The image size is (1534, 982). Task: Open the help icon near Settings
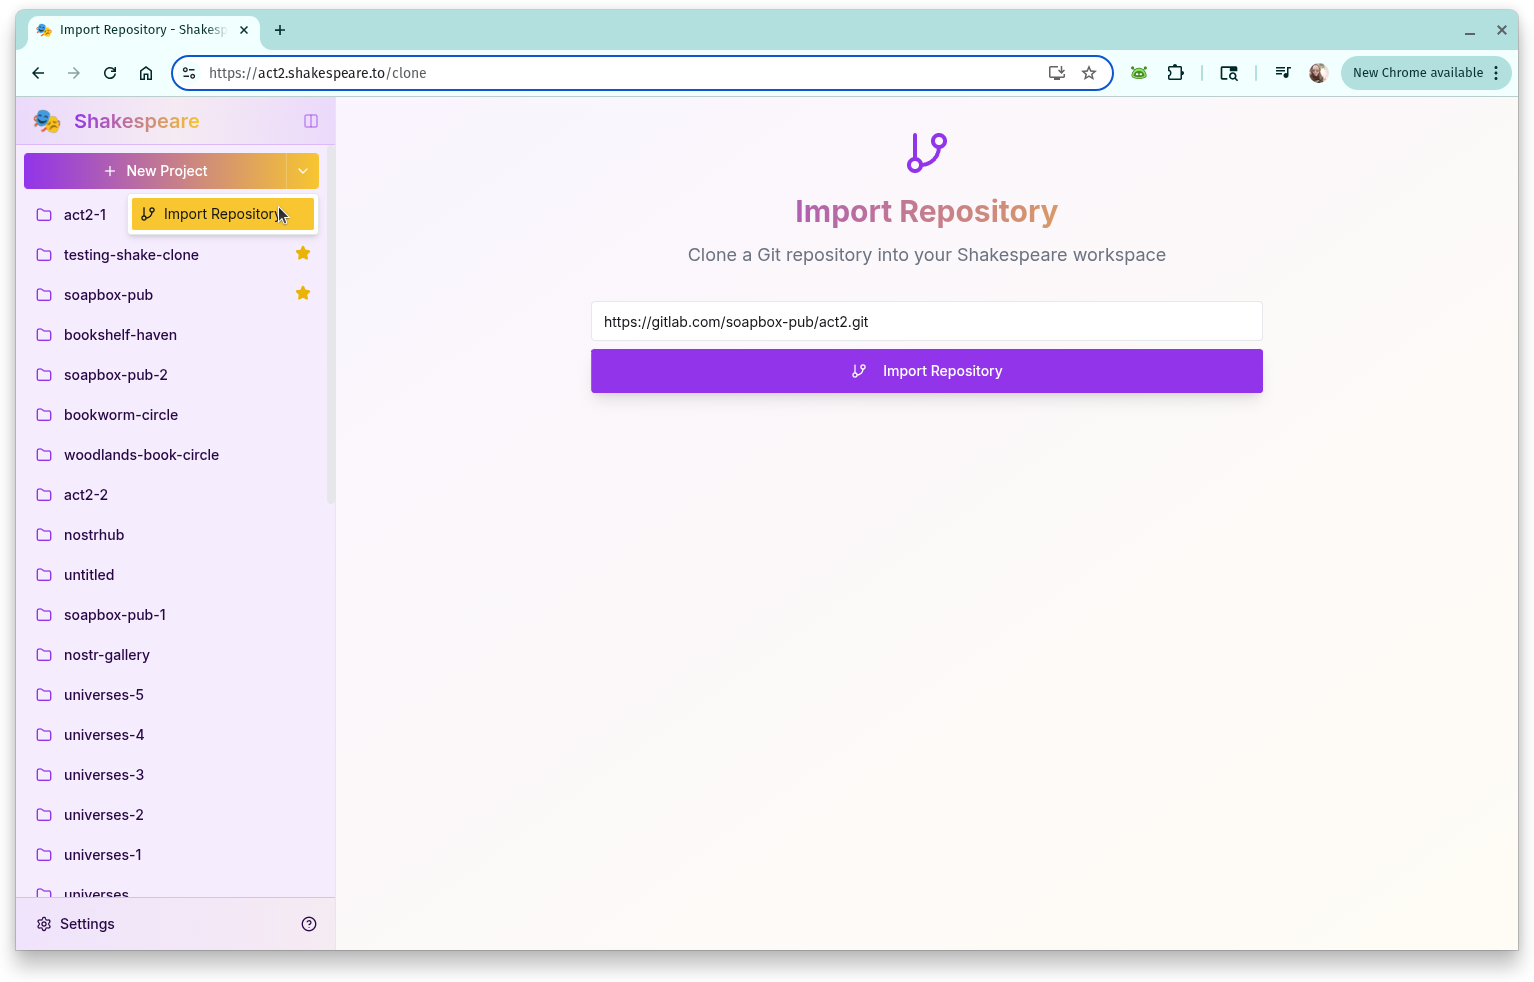pos(309,923)
